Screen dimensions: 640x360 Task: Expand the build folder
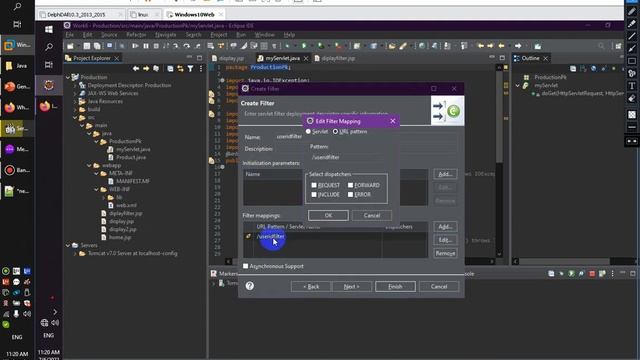[75, 109]
